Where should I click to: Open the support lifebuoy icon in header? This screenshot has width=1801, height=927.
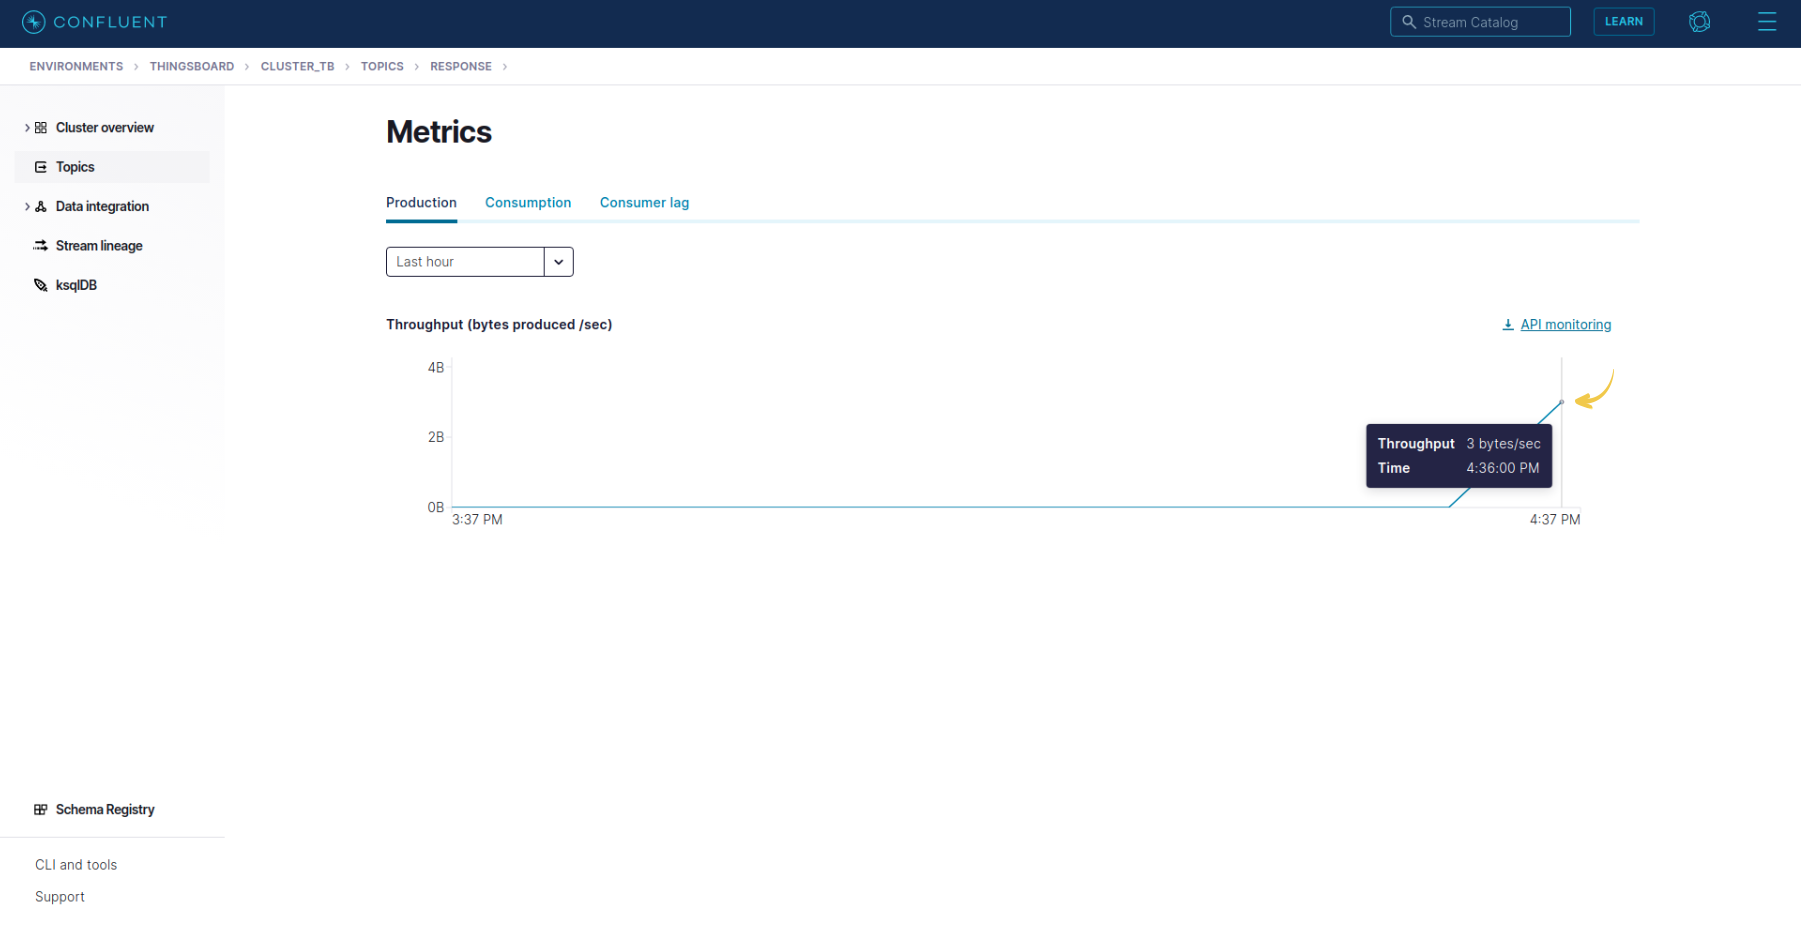(x=1698, y=22)
